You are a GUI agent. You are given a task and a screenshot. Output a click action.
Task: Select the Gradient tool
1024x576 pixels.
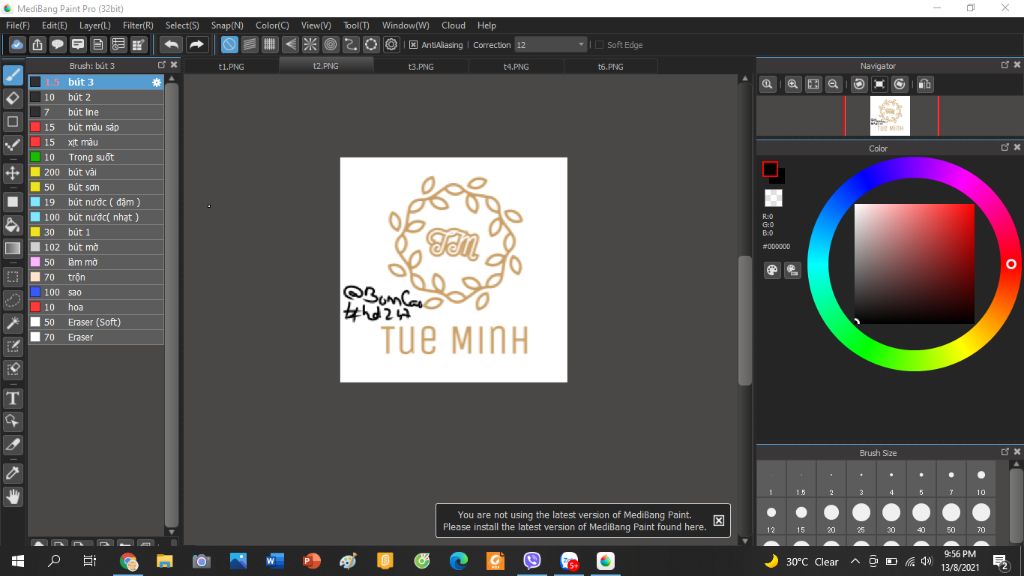tap(13, 248)
